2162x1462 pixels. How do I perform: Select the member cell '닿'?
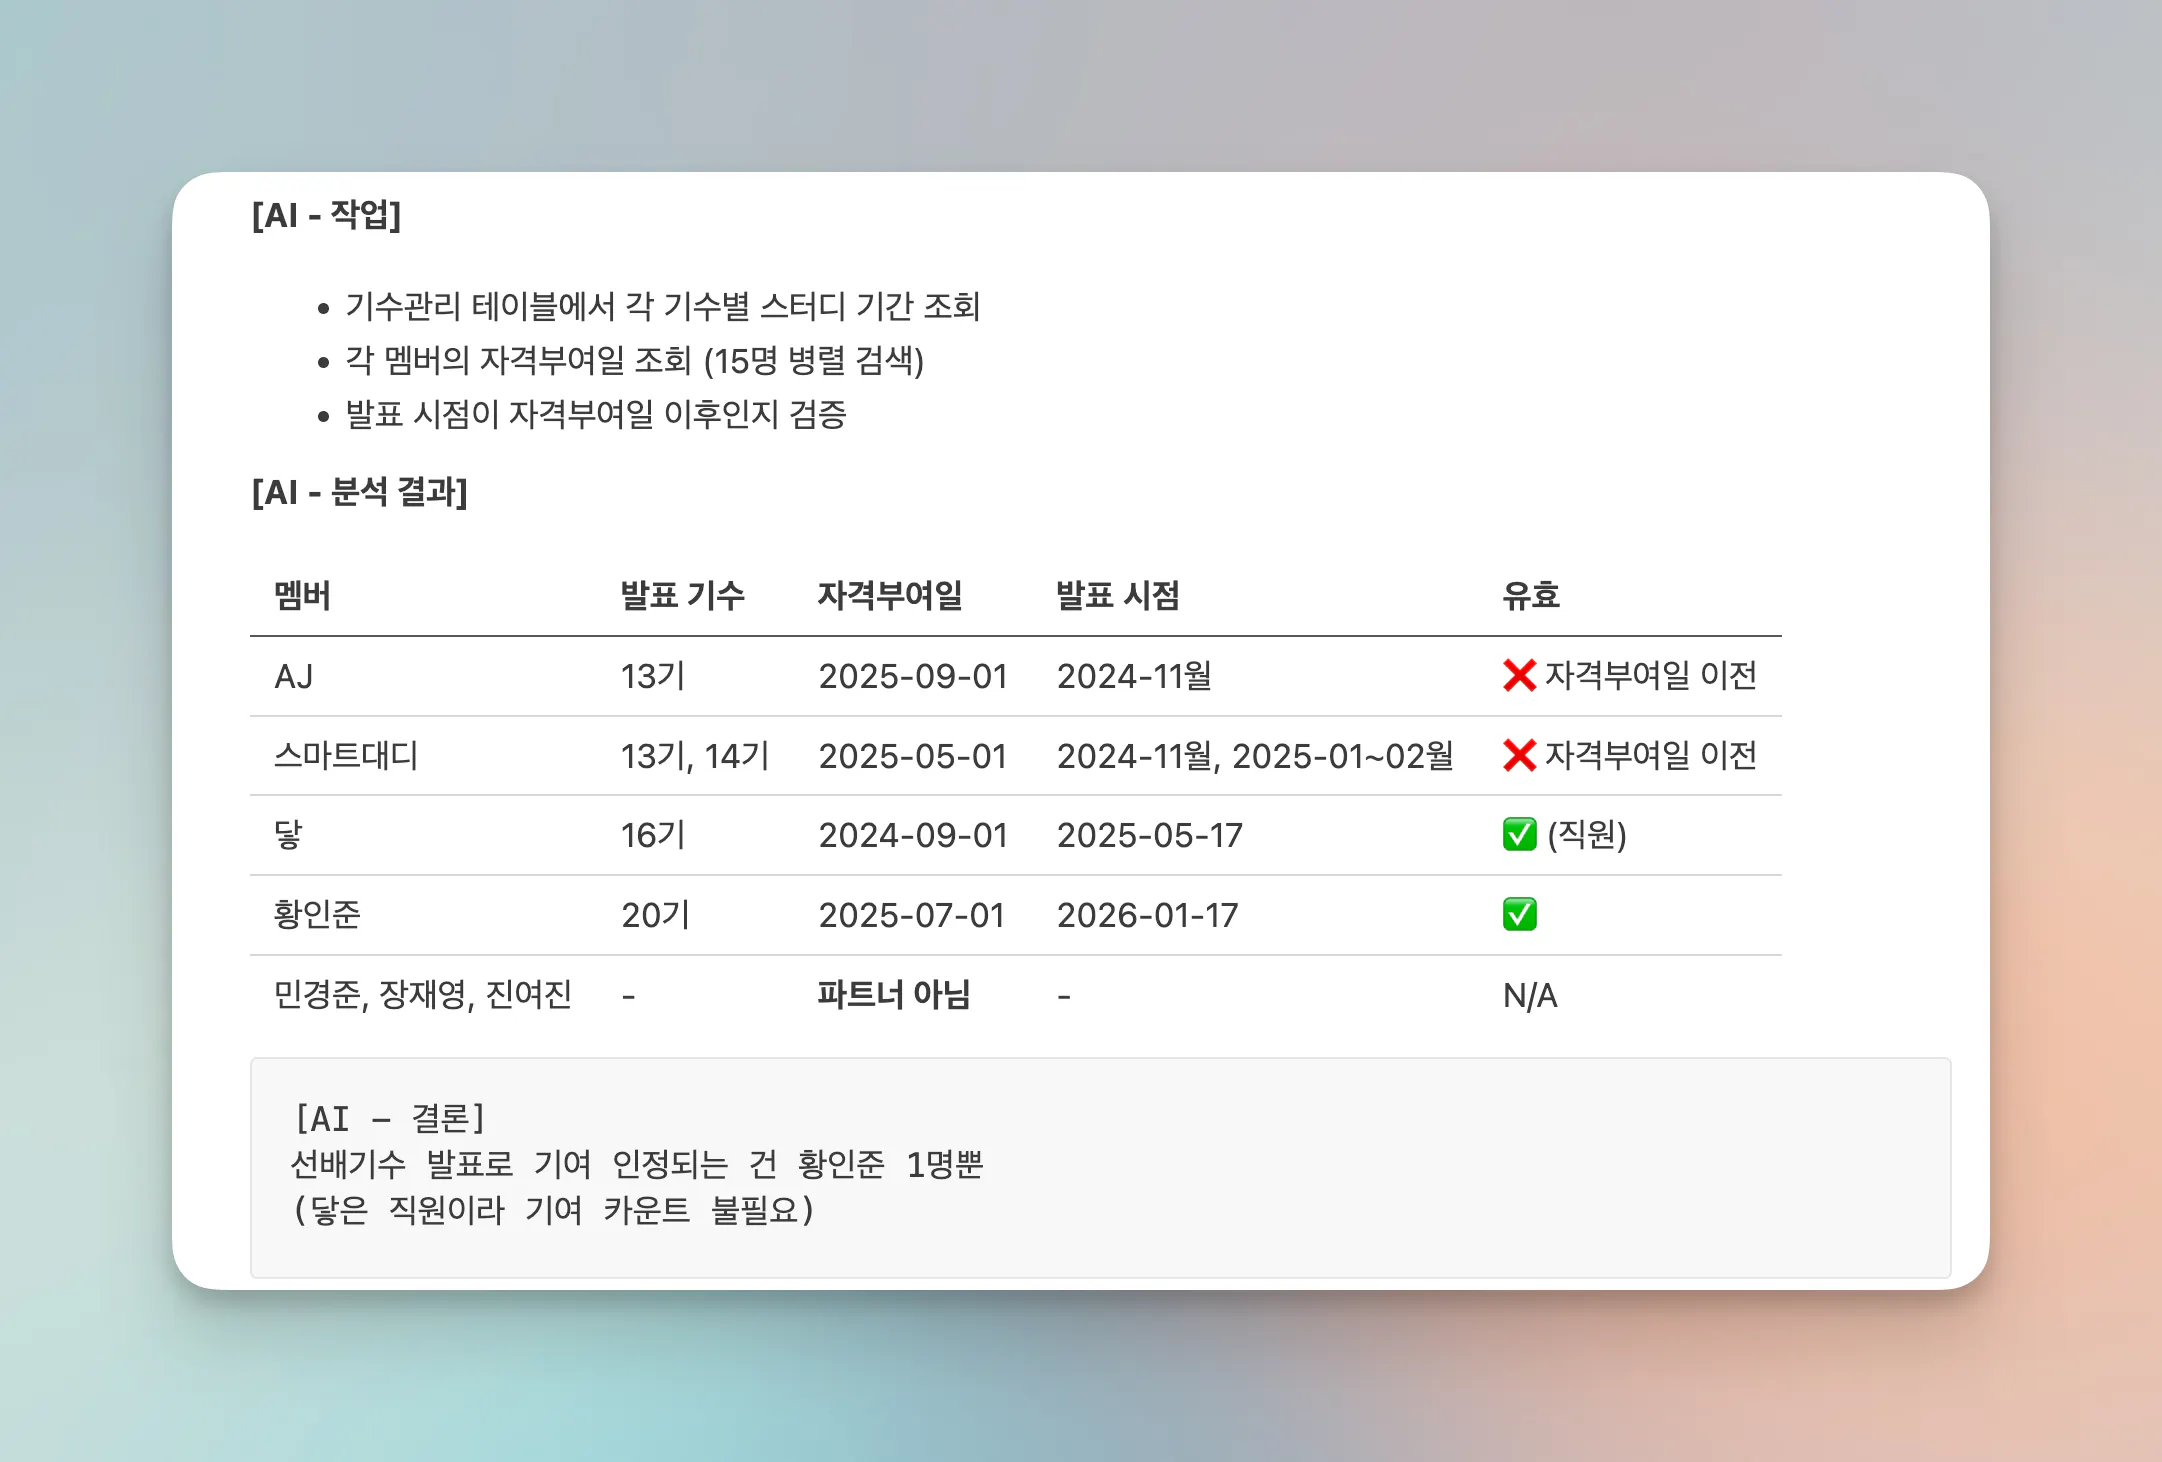(288, 835)
